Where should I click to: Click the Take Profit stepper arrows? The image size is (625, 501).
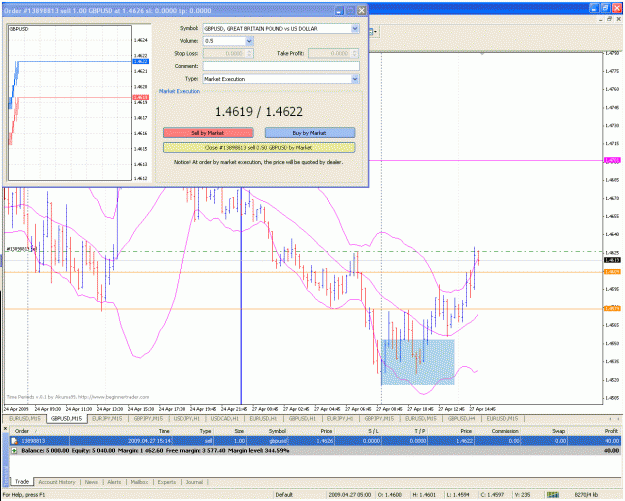(x=355, y=53)
